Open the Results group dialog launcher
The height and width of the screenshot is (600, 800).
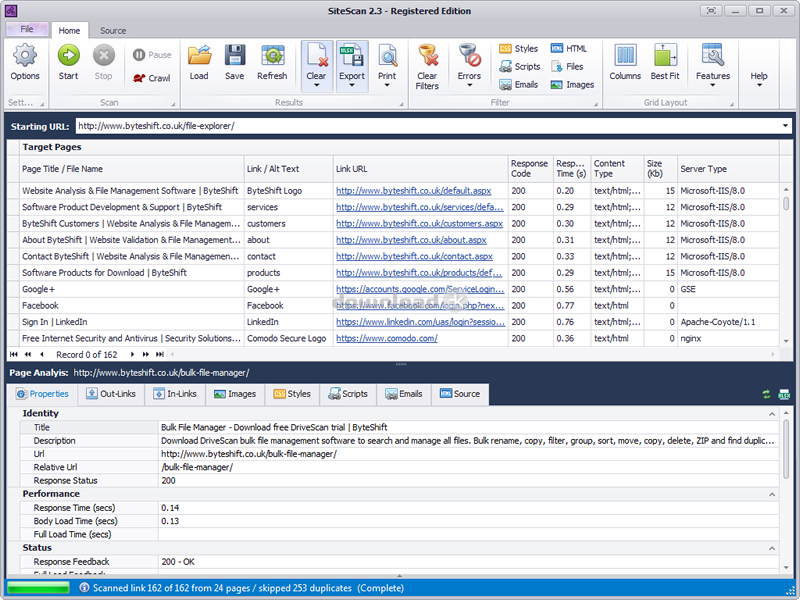coord(401,104)
